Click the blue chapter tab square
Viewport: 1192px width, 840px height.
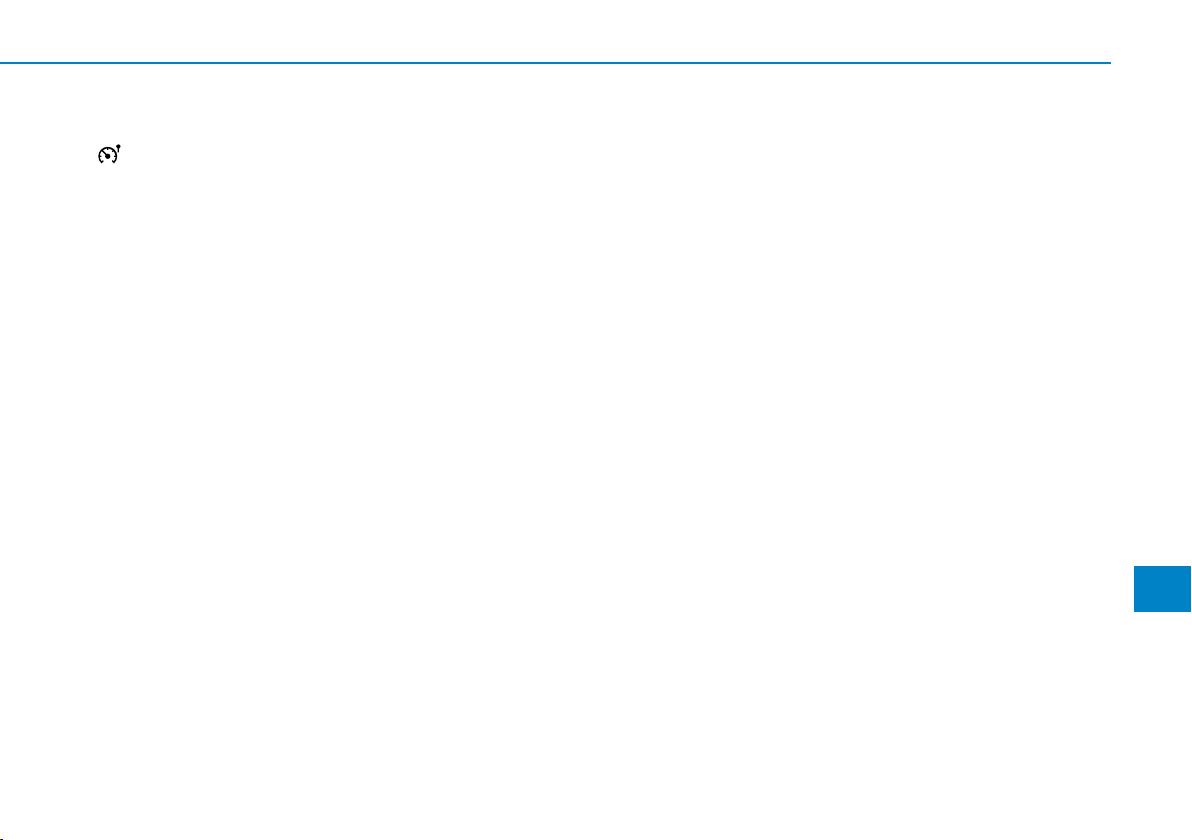click(x=1162, y=588)
